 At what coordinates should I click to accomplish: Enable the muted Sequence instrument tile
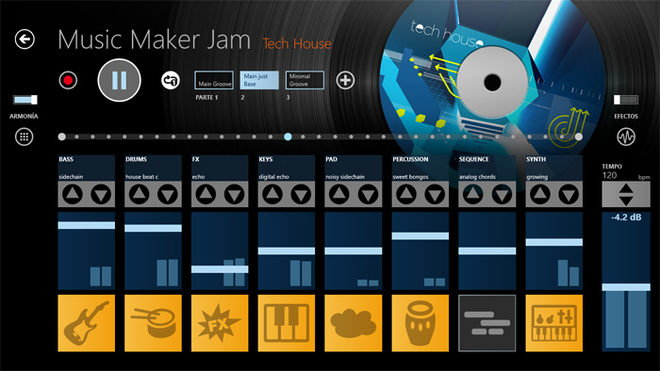pos(487,323)
